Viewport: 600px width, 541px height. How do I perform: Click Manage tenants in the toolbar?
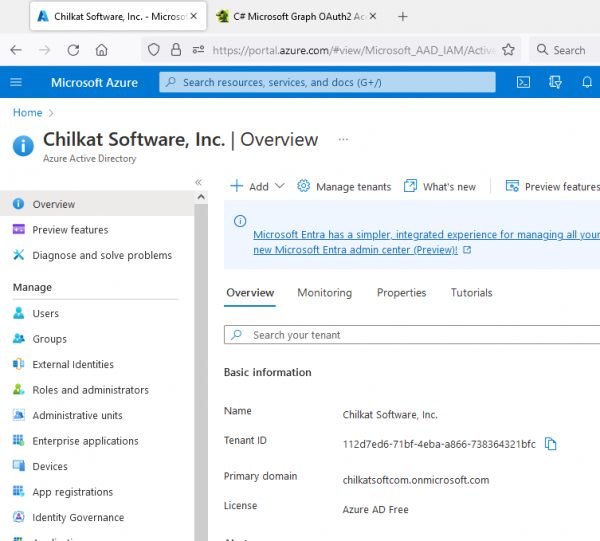pyautogui.click(x=344, y=186)
